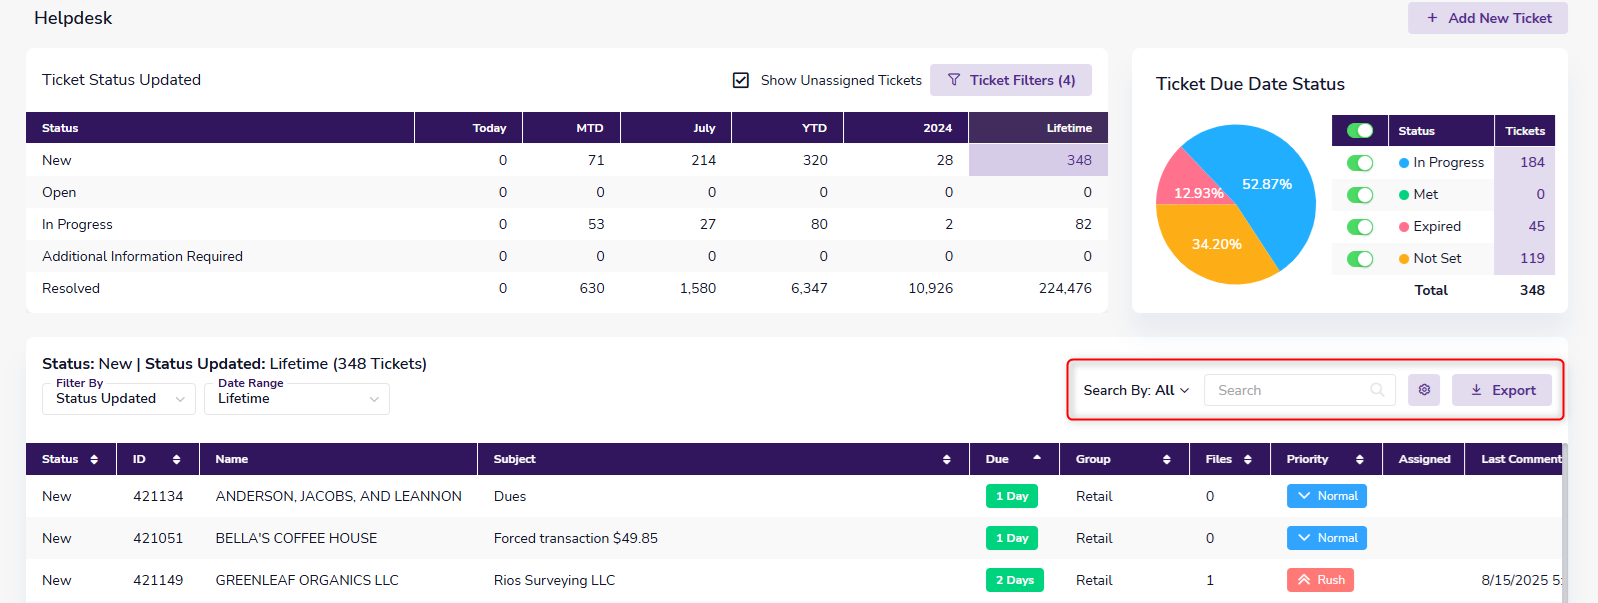Image resolution: width=1598 pixels, height=603 pixels.
Task: Uncheck Show Unassigned Tickets checkbox
Action: [x=741, y=80]
